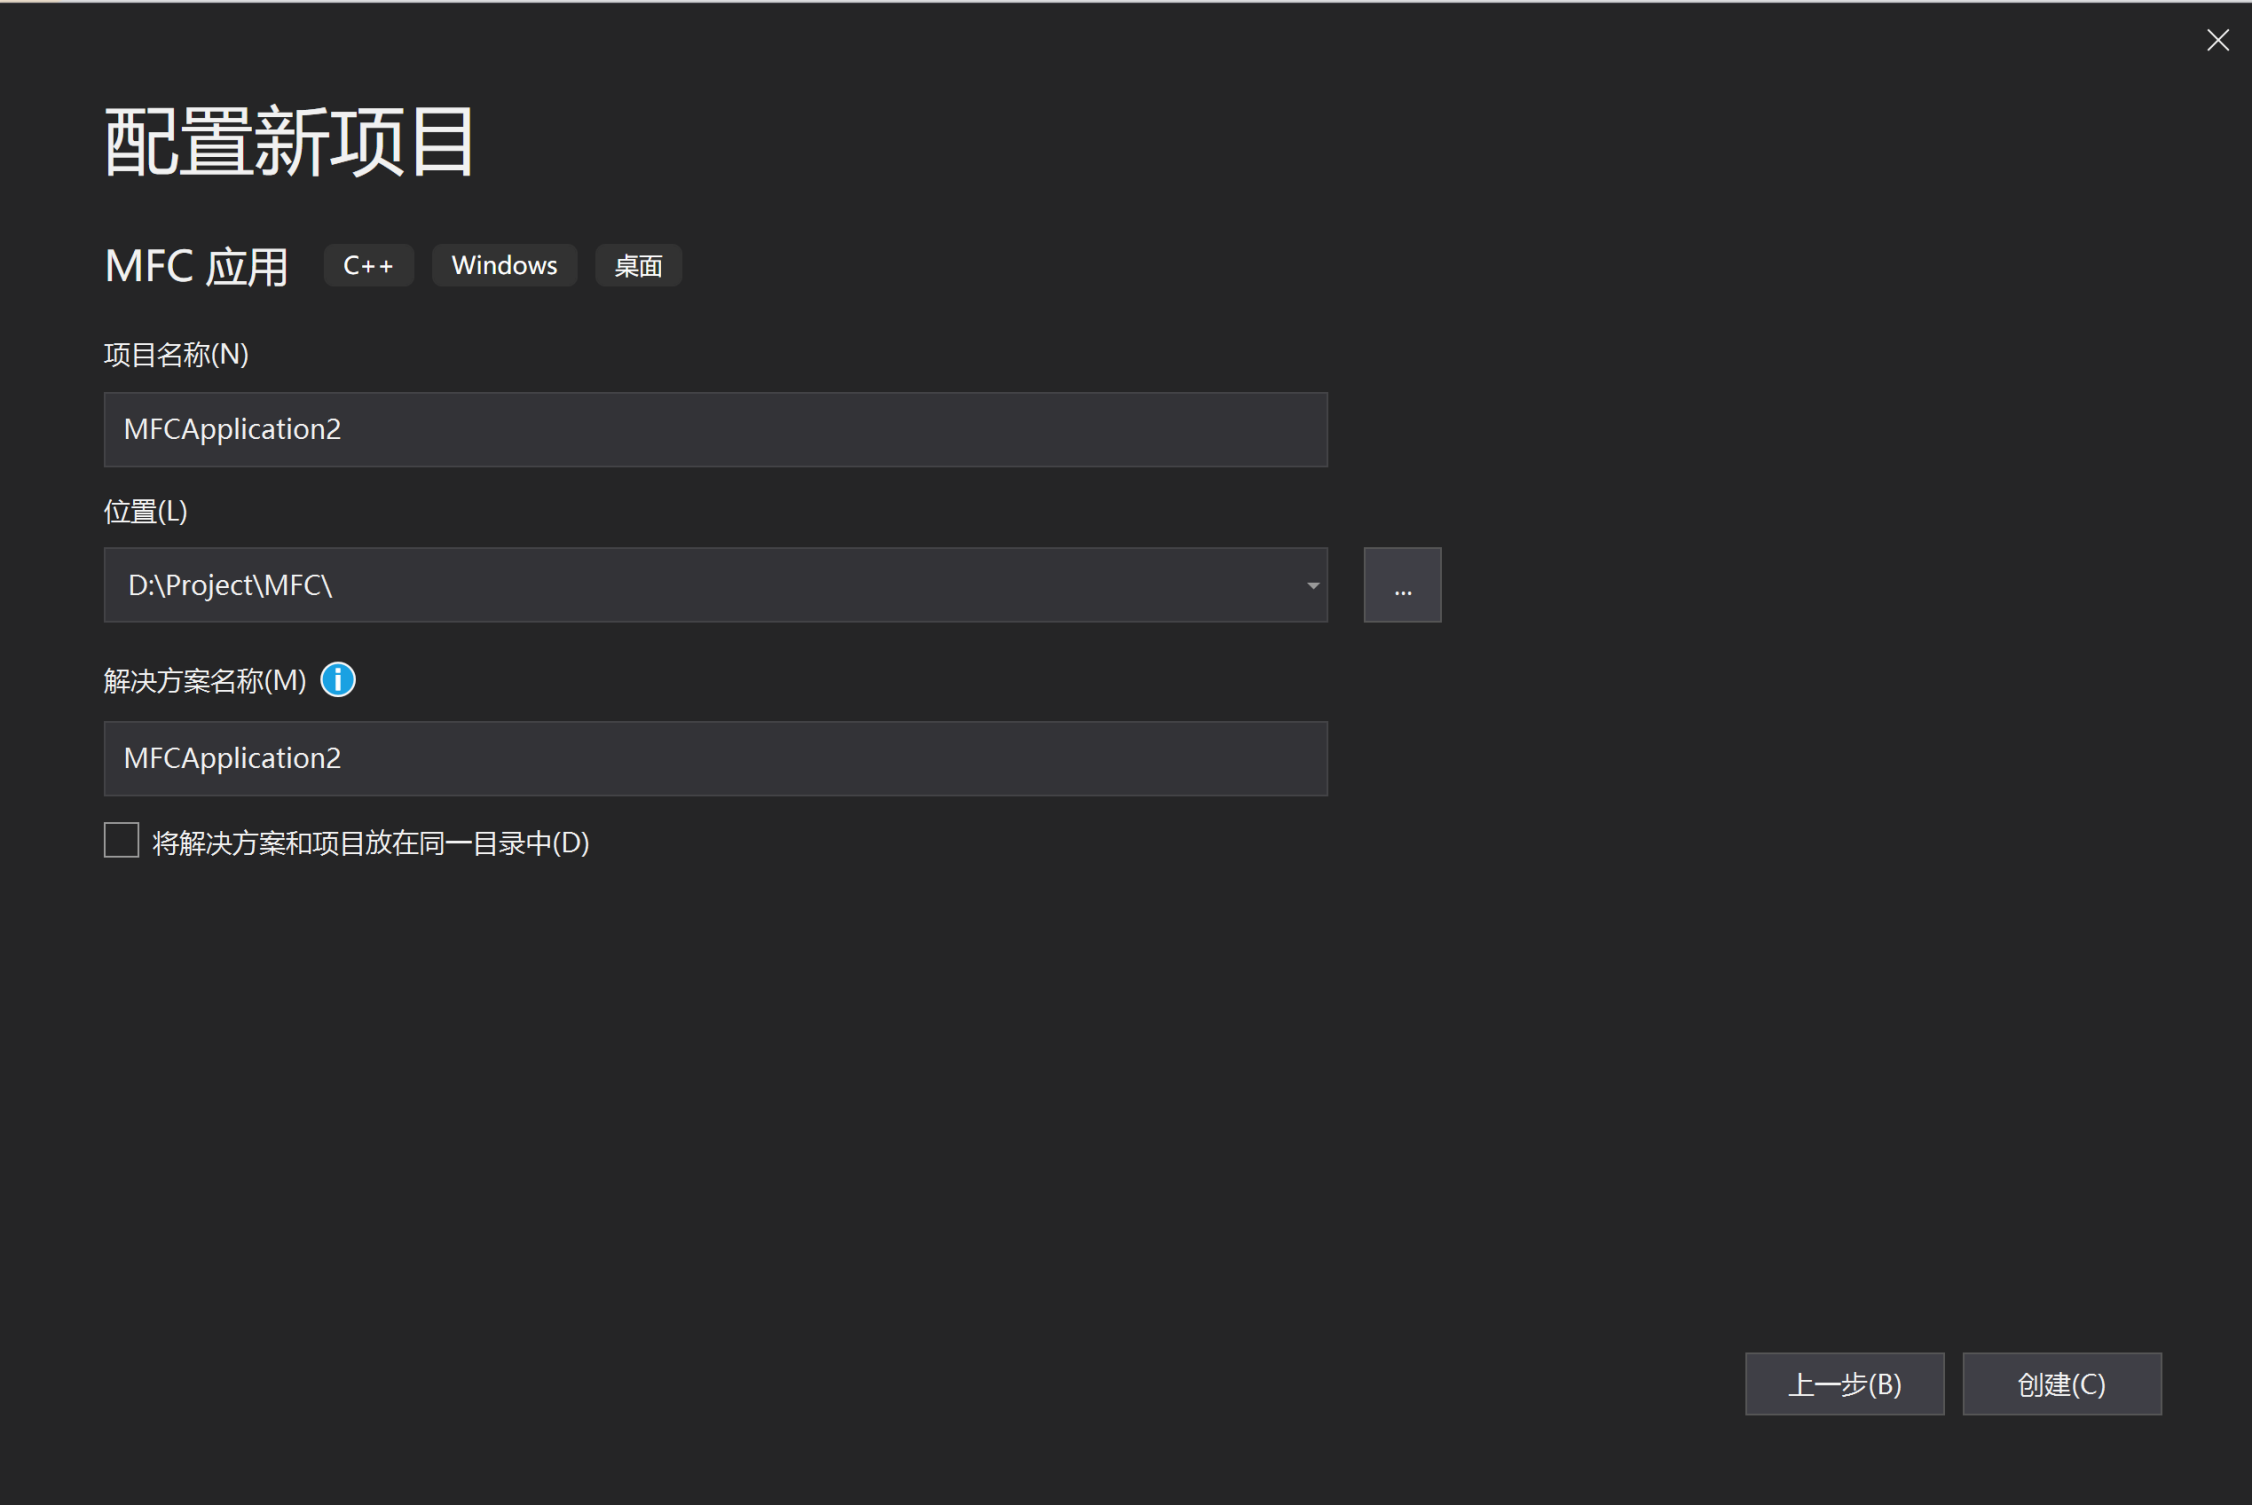Click inside the 位置 path field showing D:\Project\MFC\
This screenshot has height=1505, width=2252.
pyautogui.click(x=700, y=585)
